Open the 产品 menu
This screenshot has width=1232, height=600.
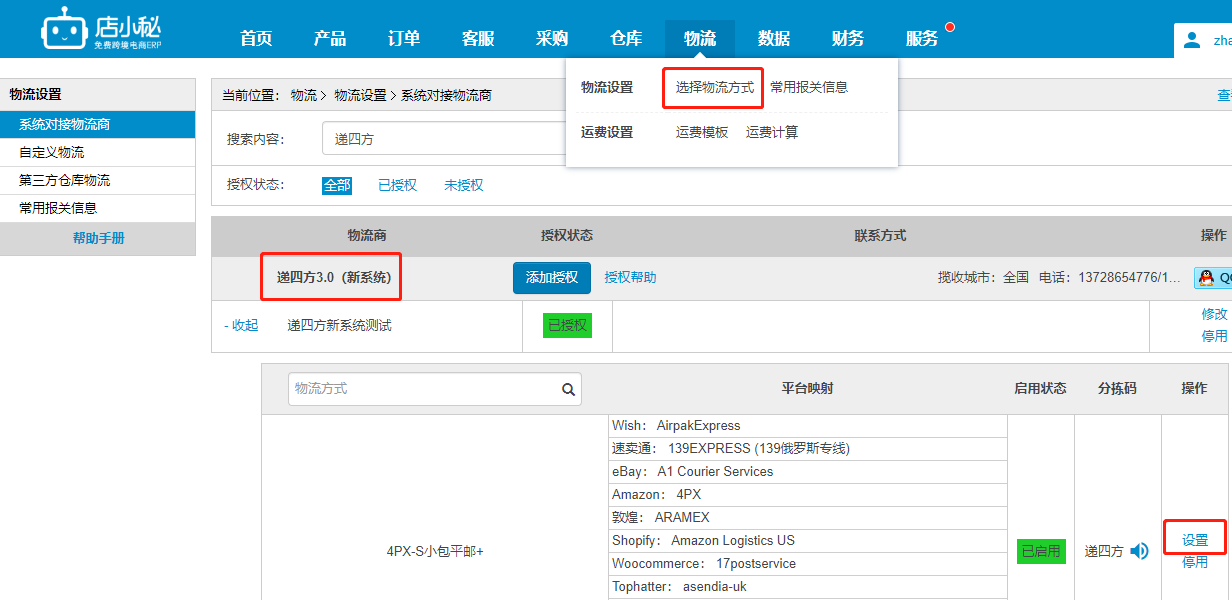(330, 39)
